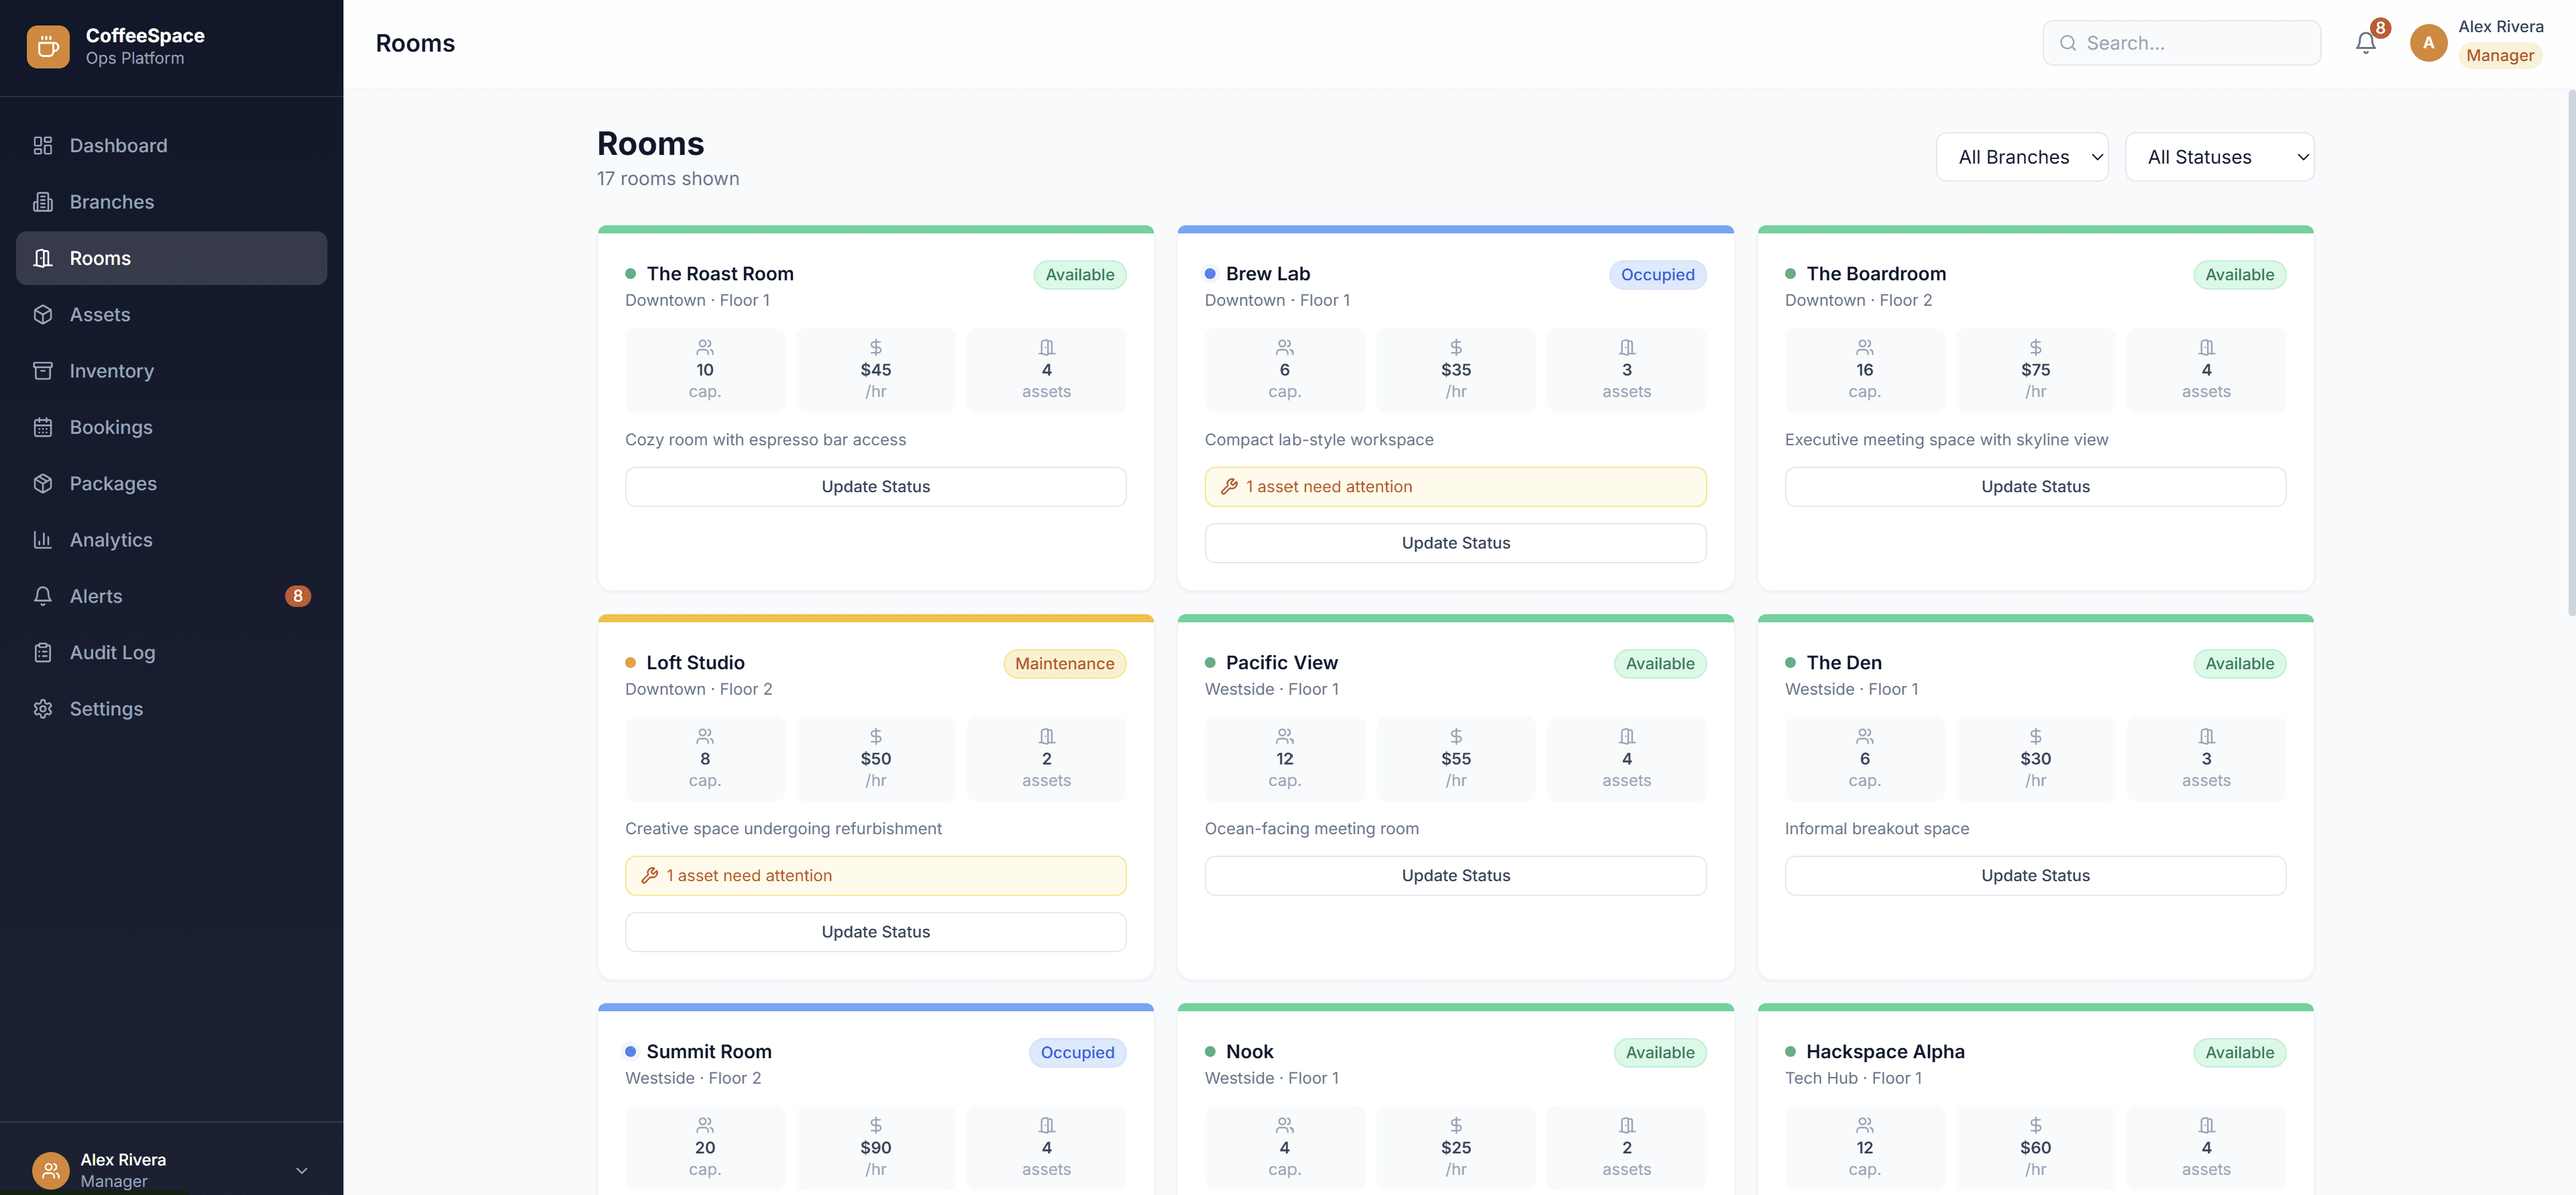Click the Bookings calendar icon

tap(42, 427)
